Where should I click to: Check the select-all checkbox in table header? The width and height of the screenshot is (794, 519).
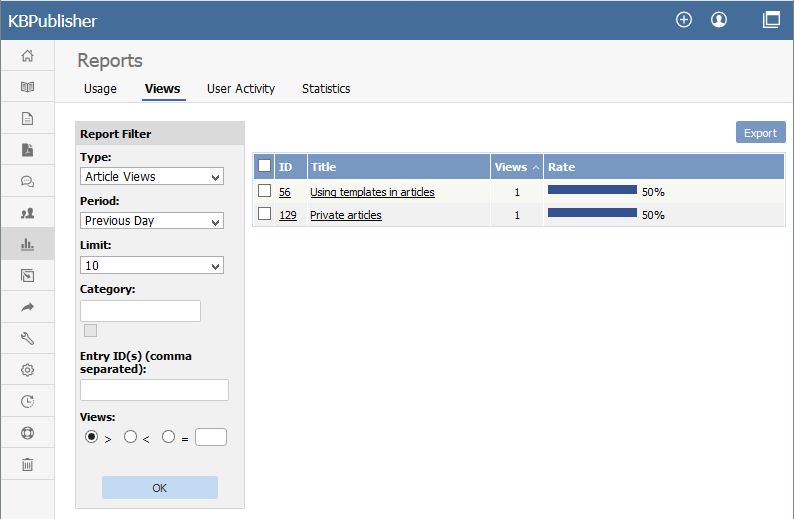[x=264, y=166]
